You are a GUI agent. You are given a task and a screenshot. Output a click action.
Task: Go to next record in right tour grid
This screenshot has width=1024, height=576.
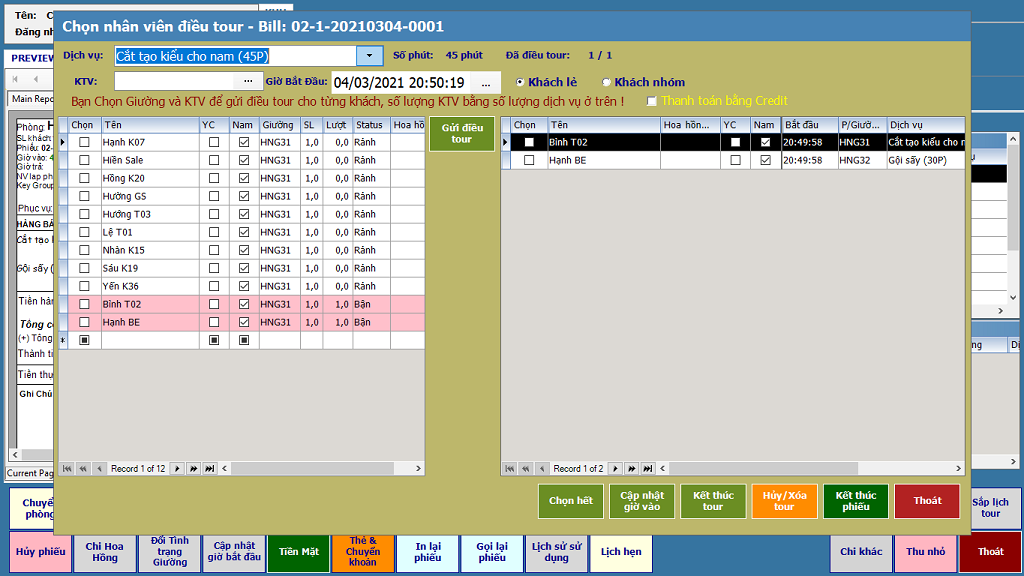(x=615, y=468)
